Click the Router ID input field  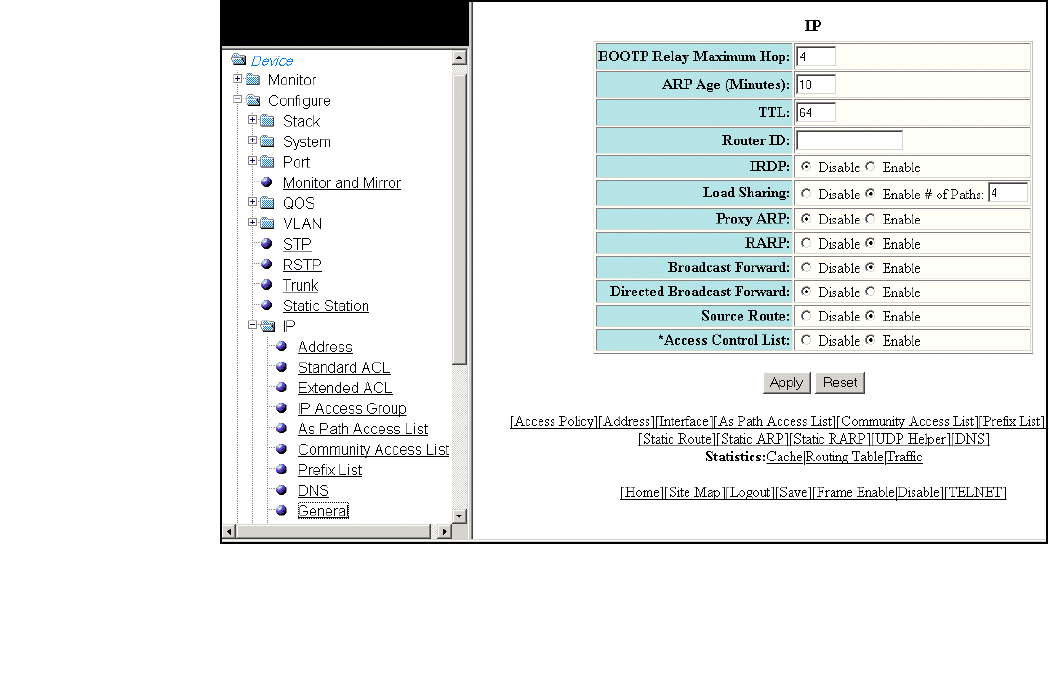849,140
